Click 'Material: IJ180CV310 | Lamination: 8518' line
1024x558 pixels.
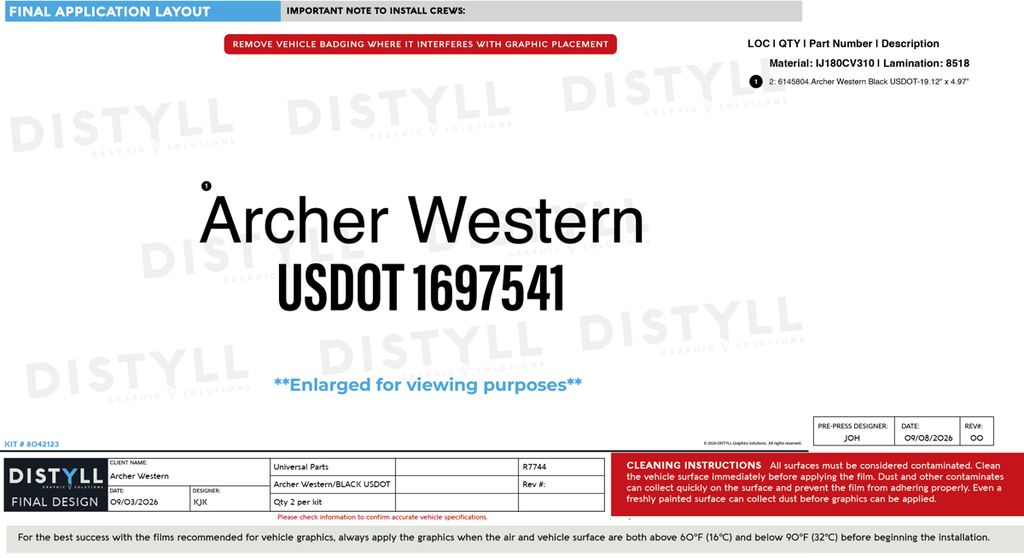point(869,63)
